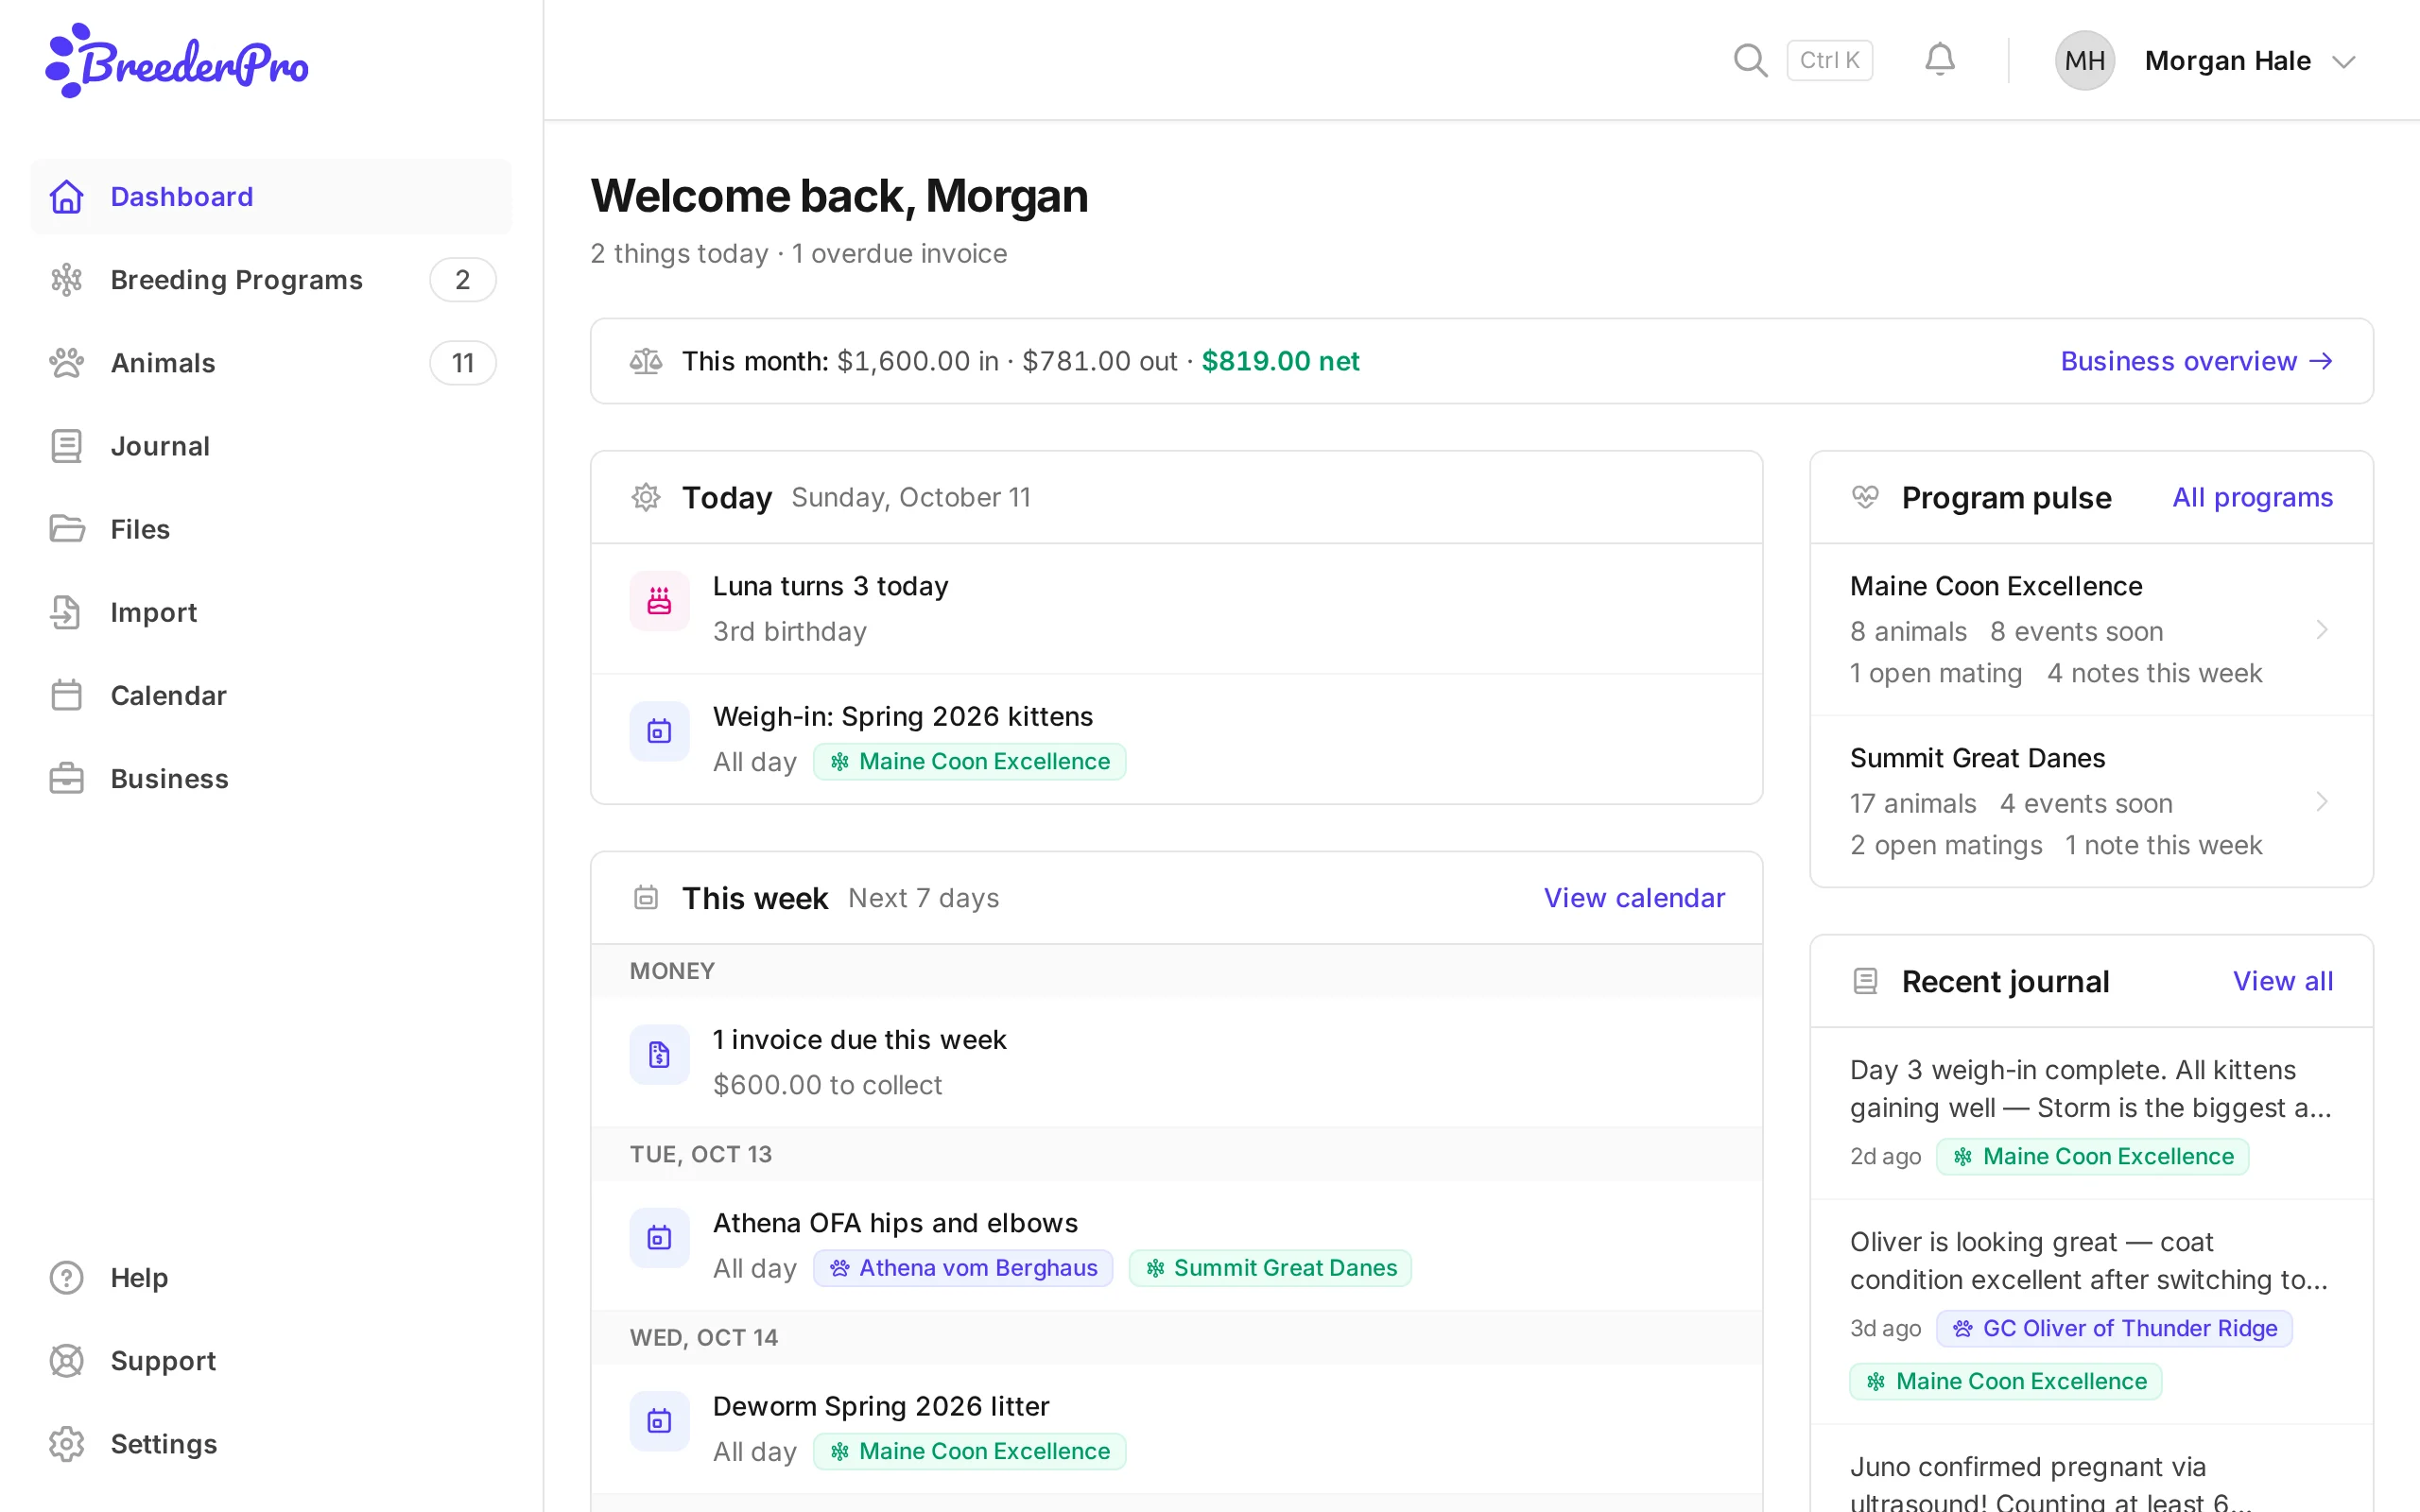Go to Animals page

pyautogui.click(x=271, y=363)
